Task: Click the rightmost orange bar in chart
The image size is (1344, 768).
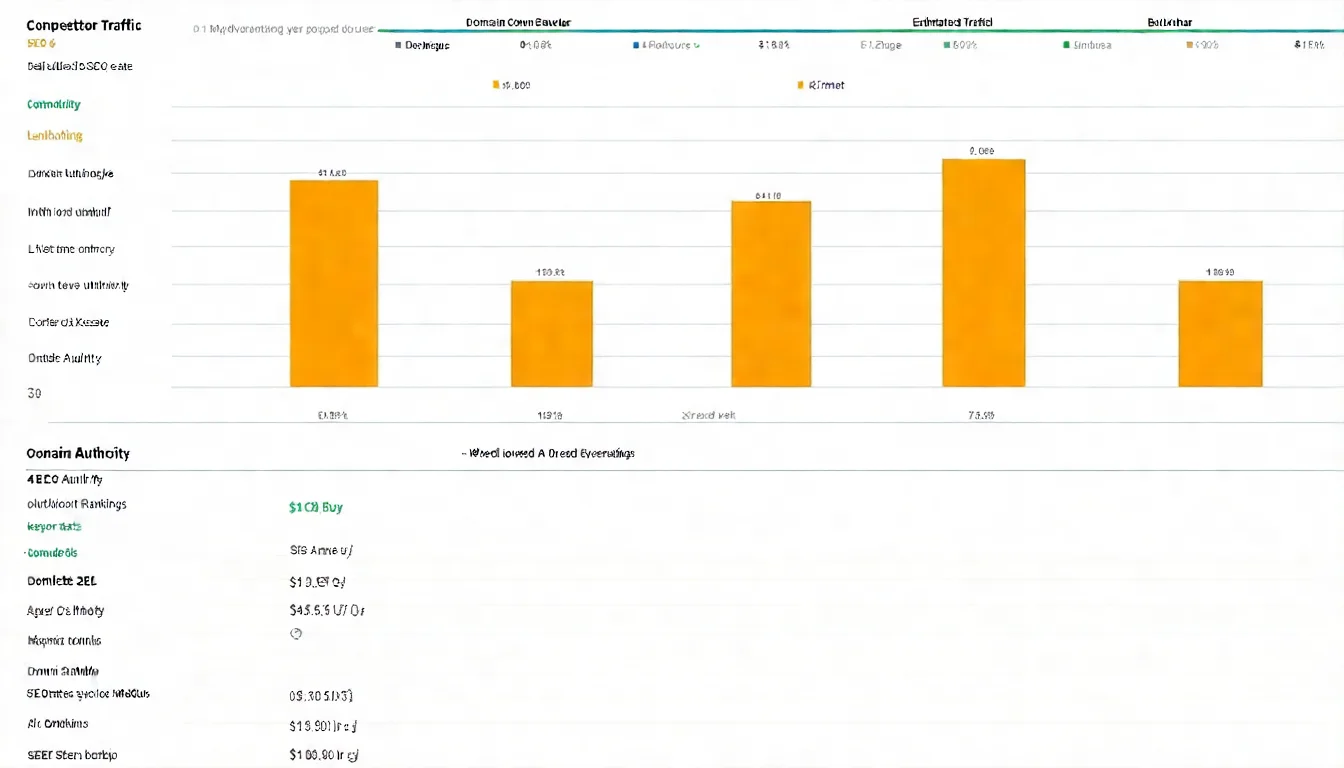Action: pyautogui.click(x=1220, y=333)
